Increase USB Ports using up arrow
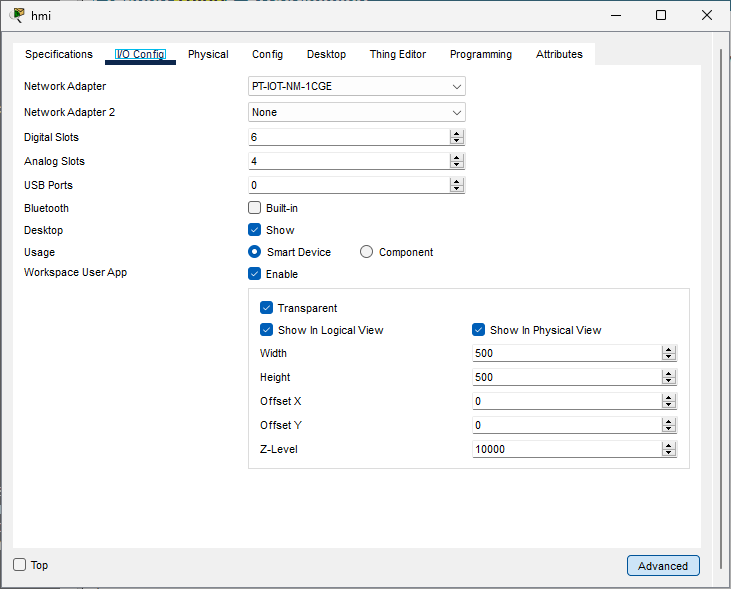This screenshot has width=731, height=589. point(457,181)
